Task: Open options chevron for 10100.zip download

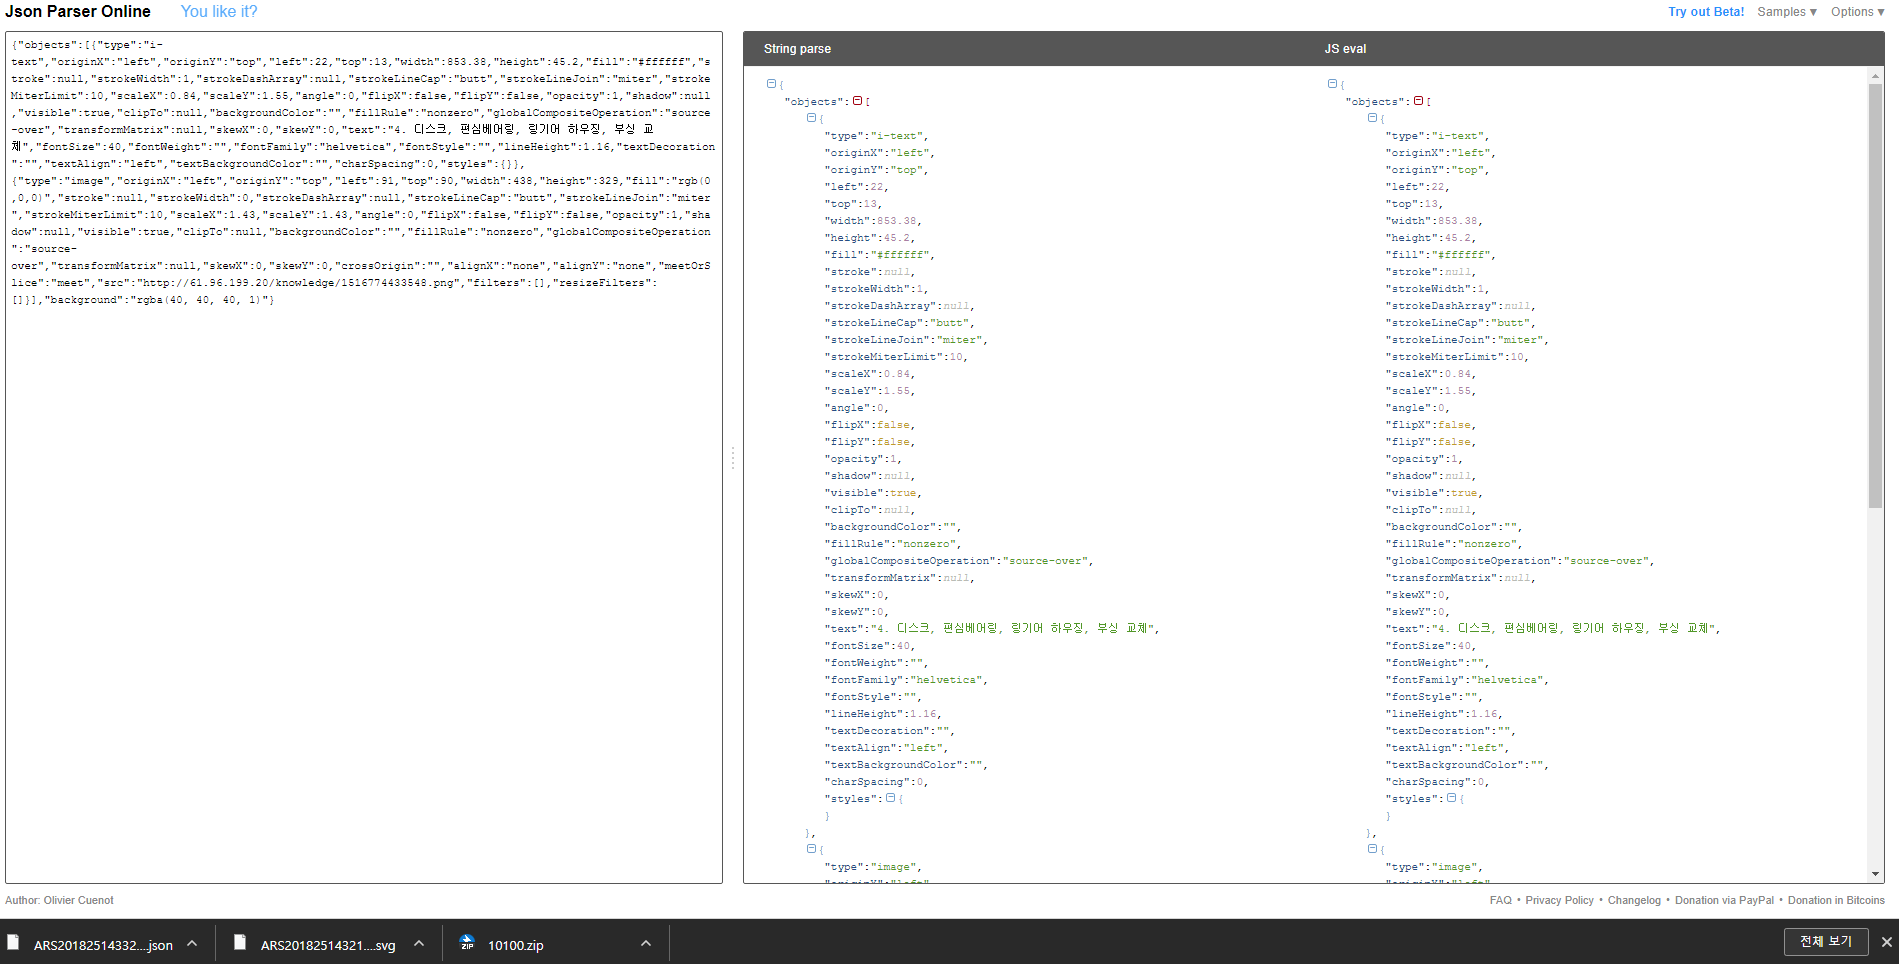Action: tap(646, 943)
